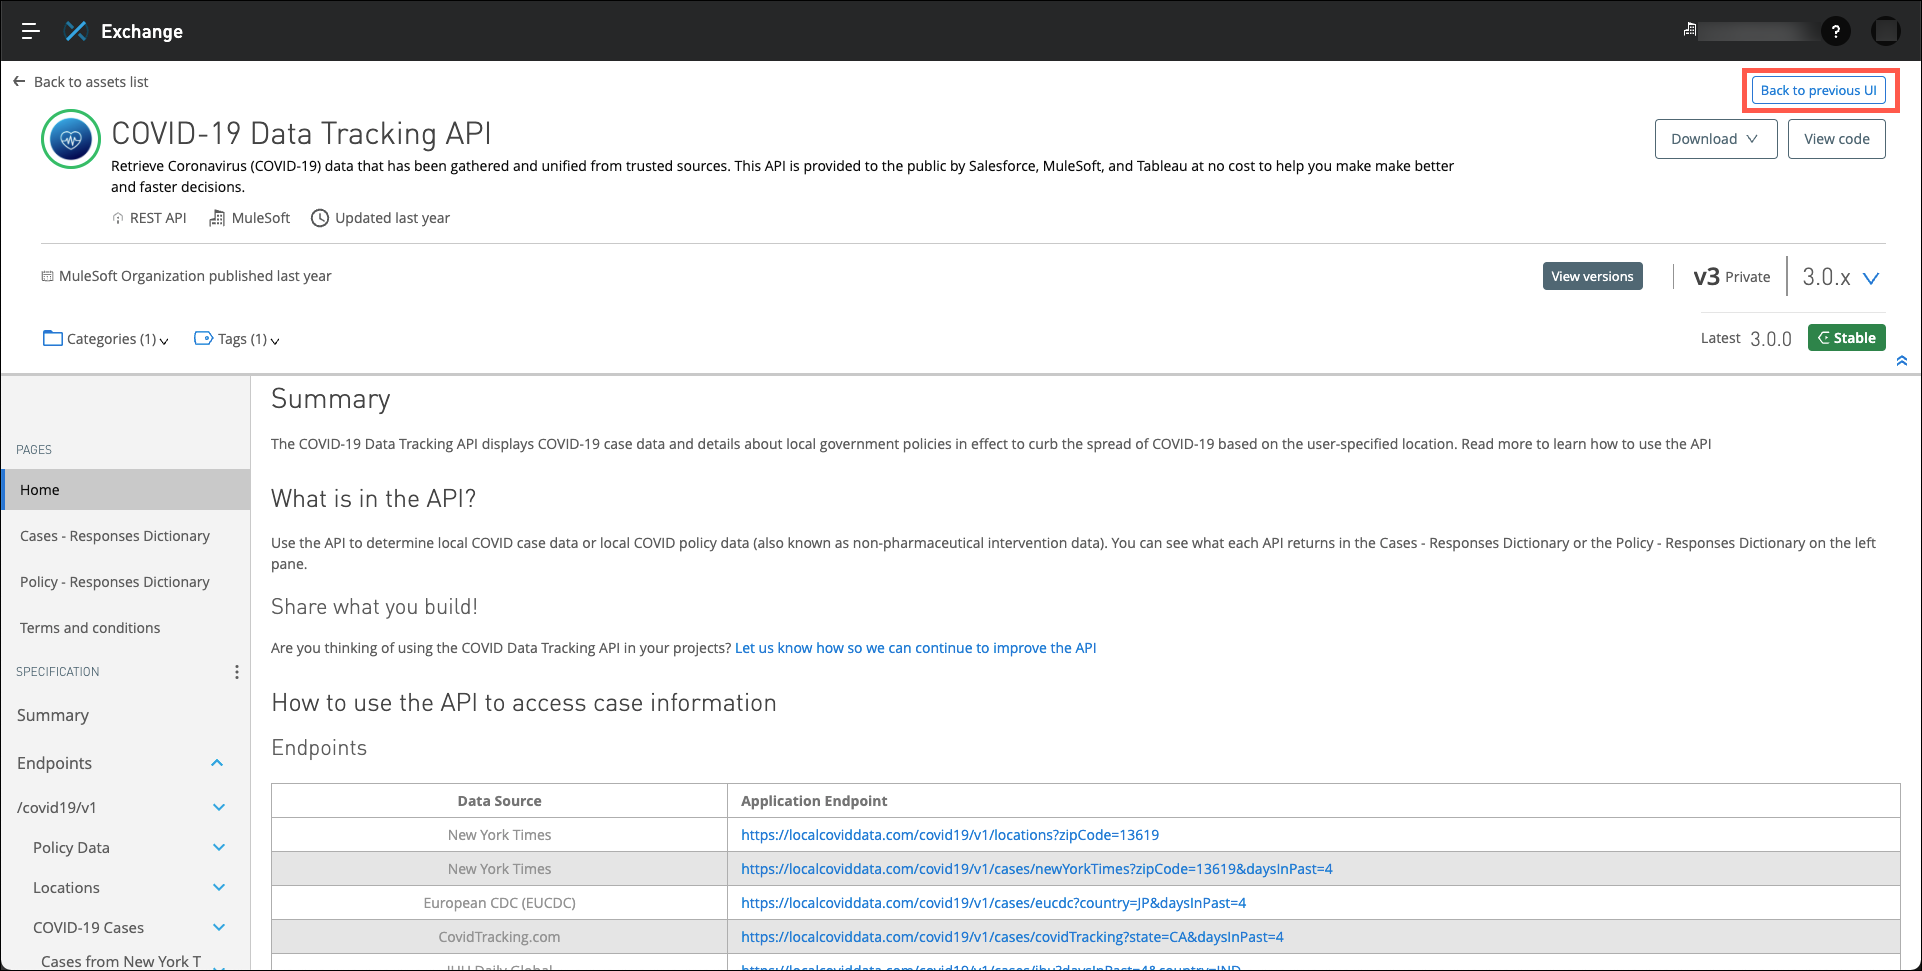The image size is (1922, 971).
Task: Open covidTracking cases endpoint link
Action: (x=1012, y=937)
